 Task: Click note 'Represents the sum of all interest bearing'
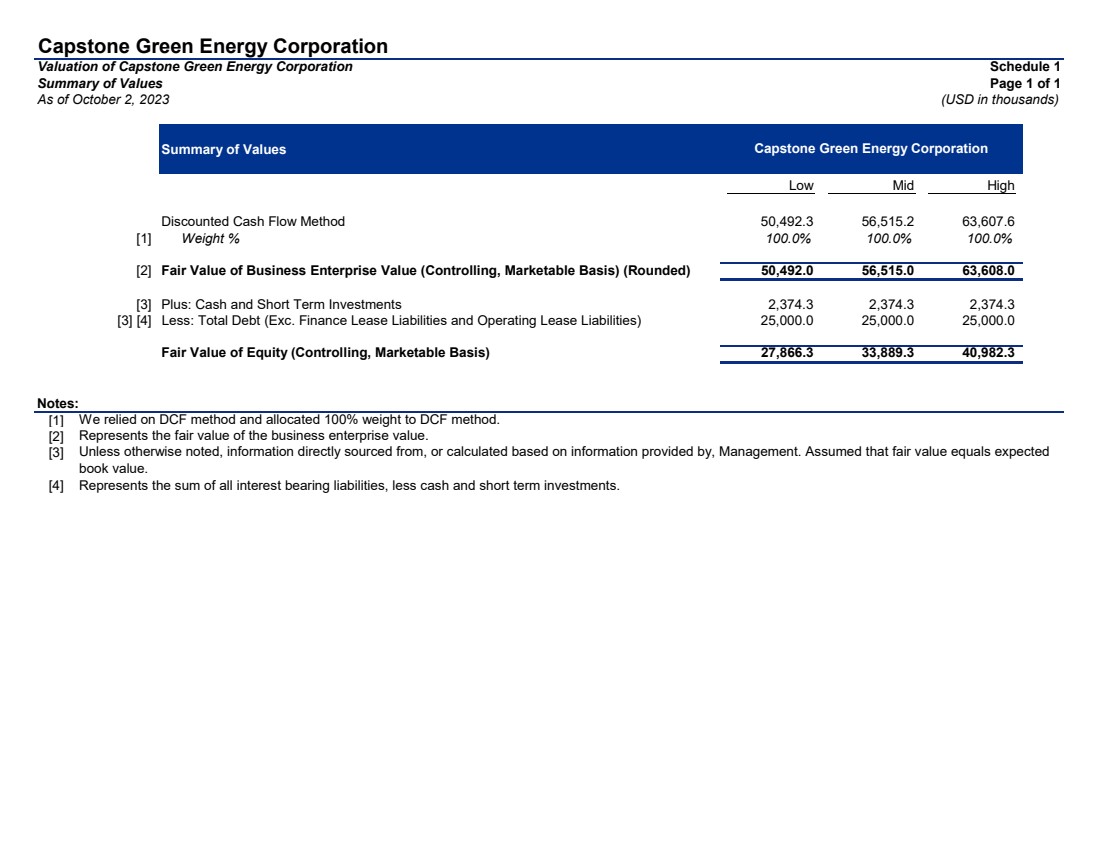coord(349,486)
